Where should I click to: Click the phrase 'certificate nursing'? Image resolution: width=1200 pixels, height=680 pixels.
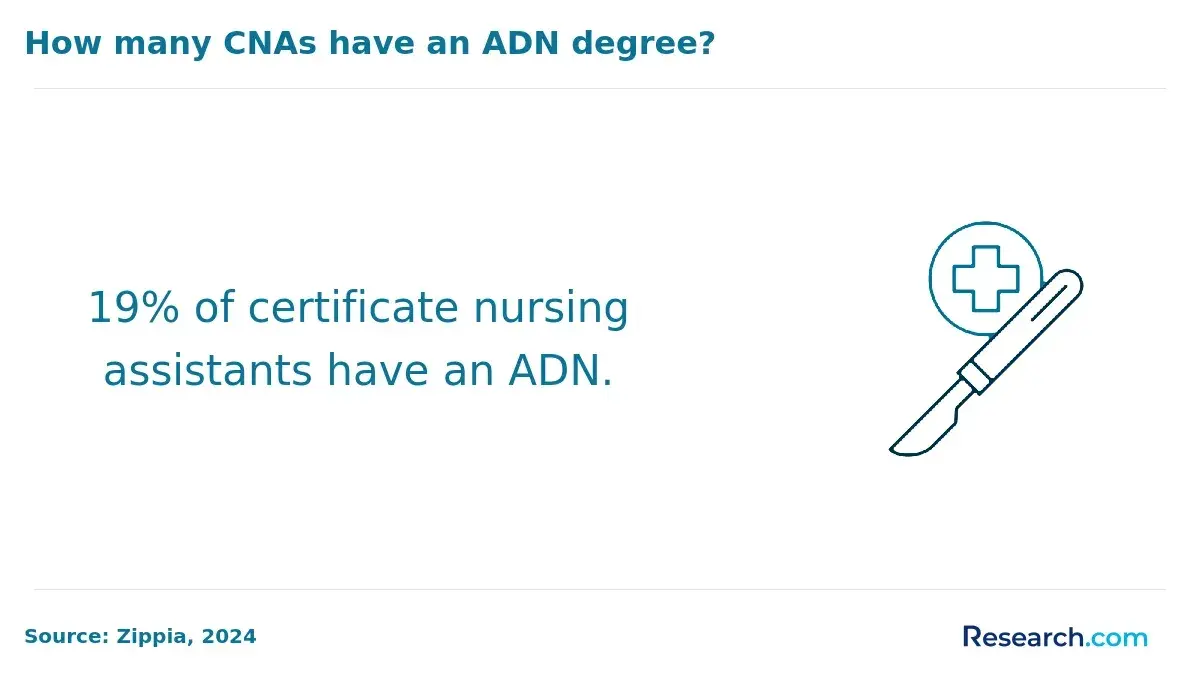[438, 310]
